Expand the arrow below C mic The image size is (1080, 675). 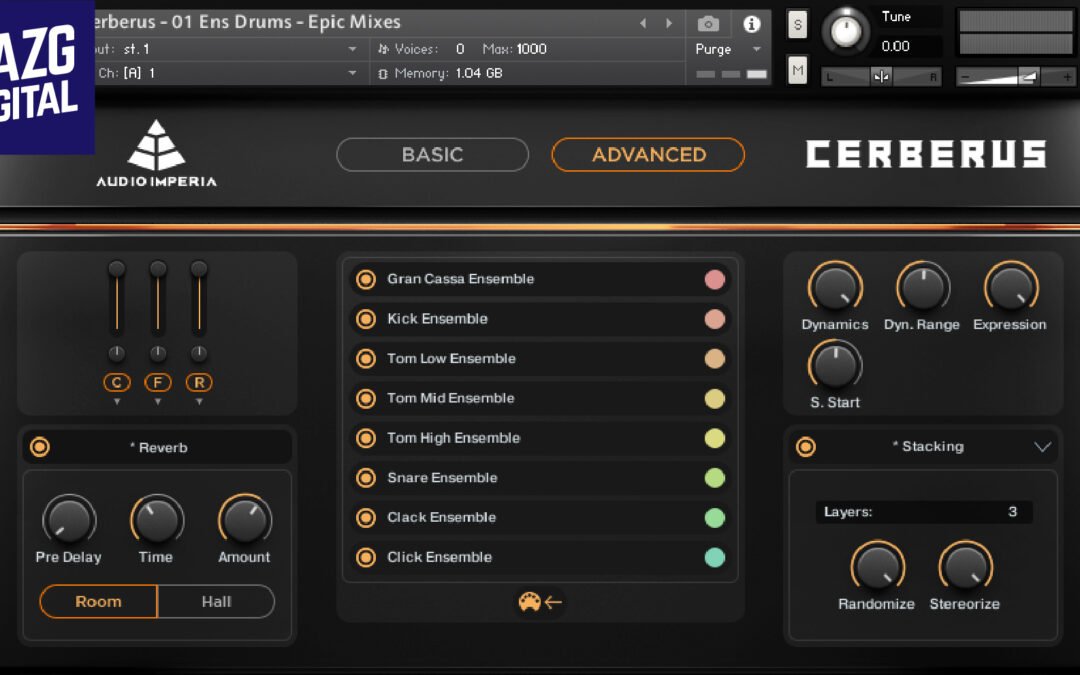coord(117,402)
